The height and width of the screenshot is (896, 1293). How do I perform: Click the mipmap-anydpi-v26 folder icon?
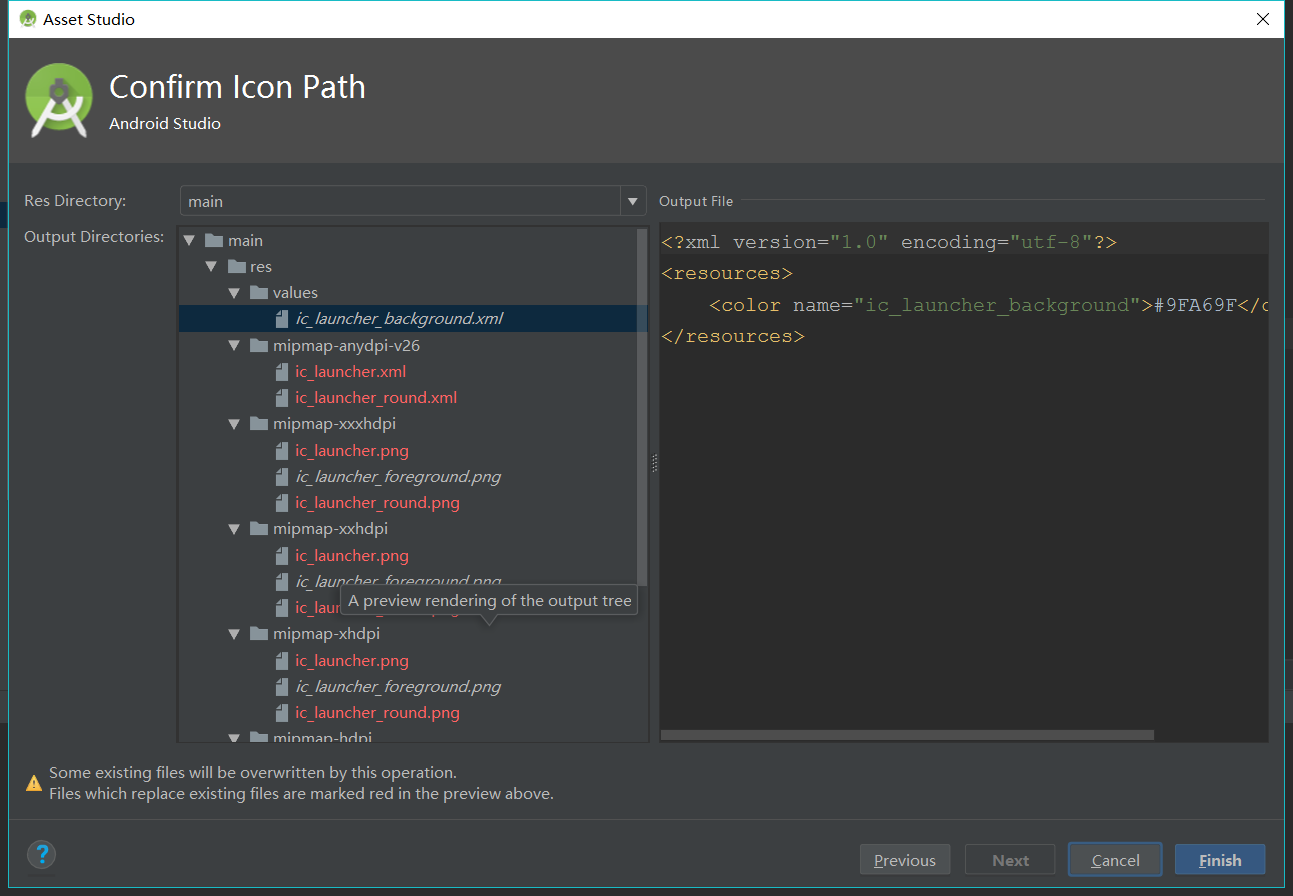pos(259,345)
